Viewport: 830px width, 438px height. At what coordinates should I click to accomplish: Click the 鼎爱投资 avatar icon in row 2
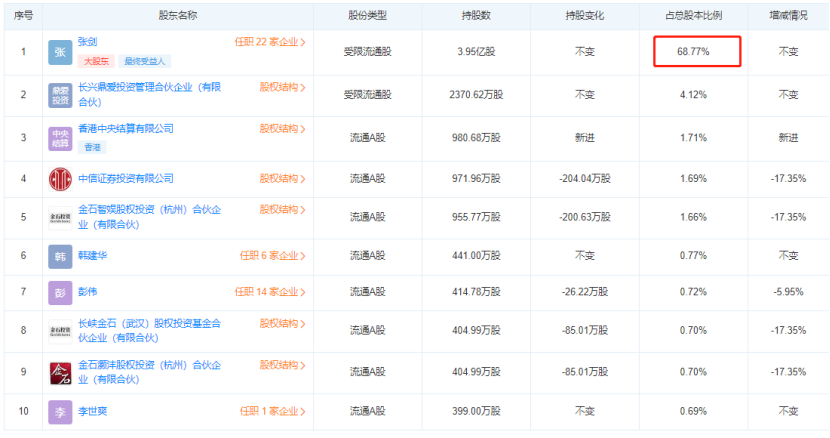[x=60, y=95]
